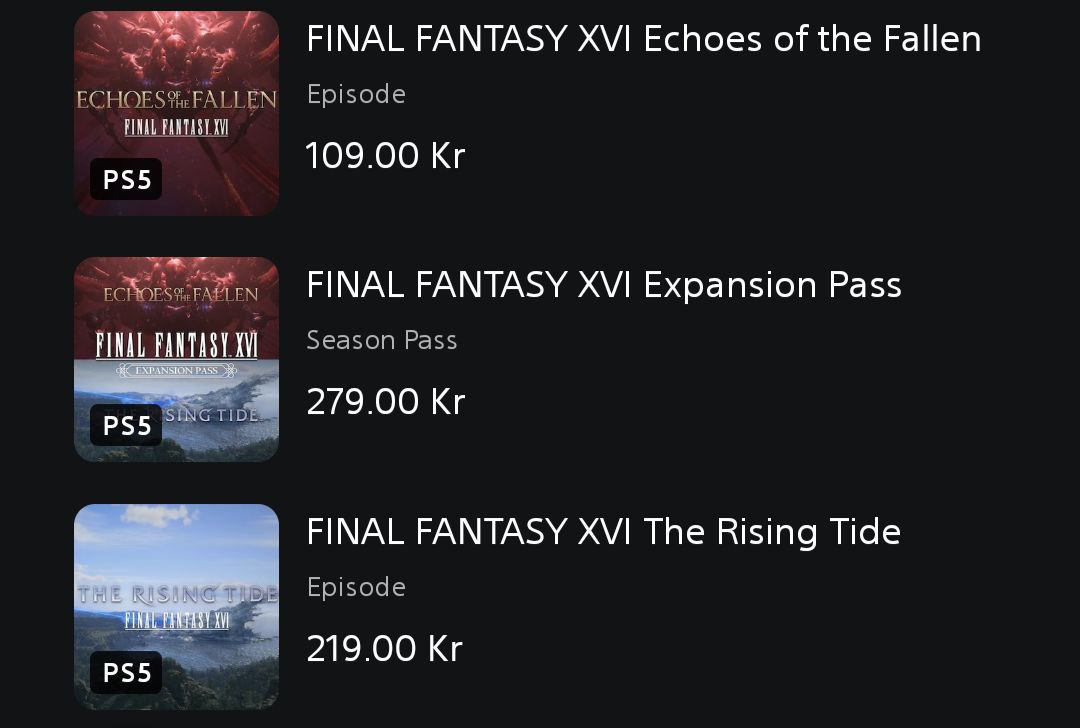The height and width of the screenshot is (728, 1080).
Task: Click the 219.00 Kr price
Action: tap(384, 649)
